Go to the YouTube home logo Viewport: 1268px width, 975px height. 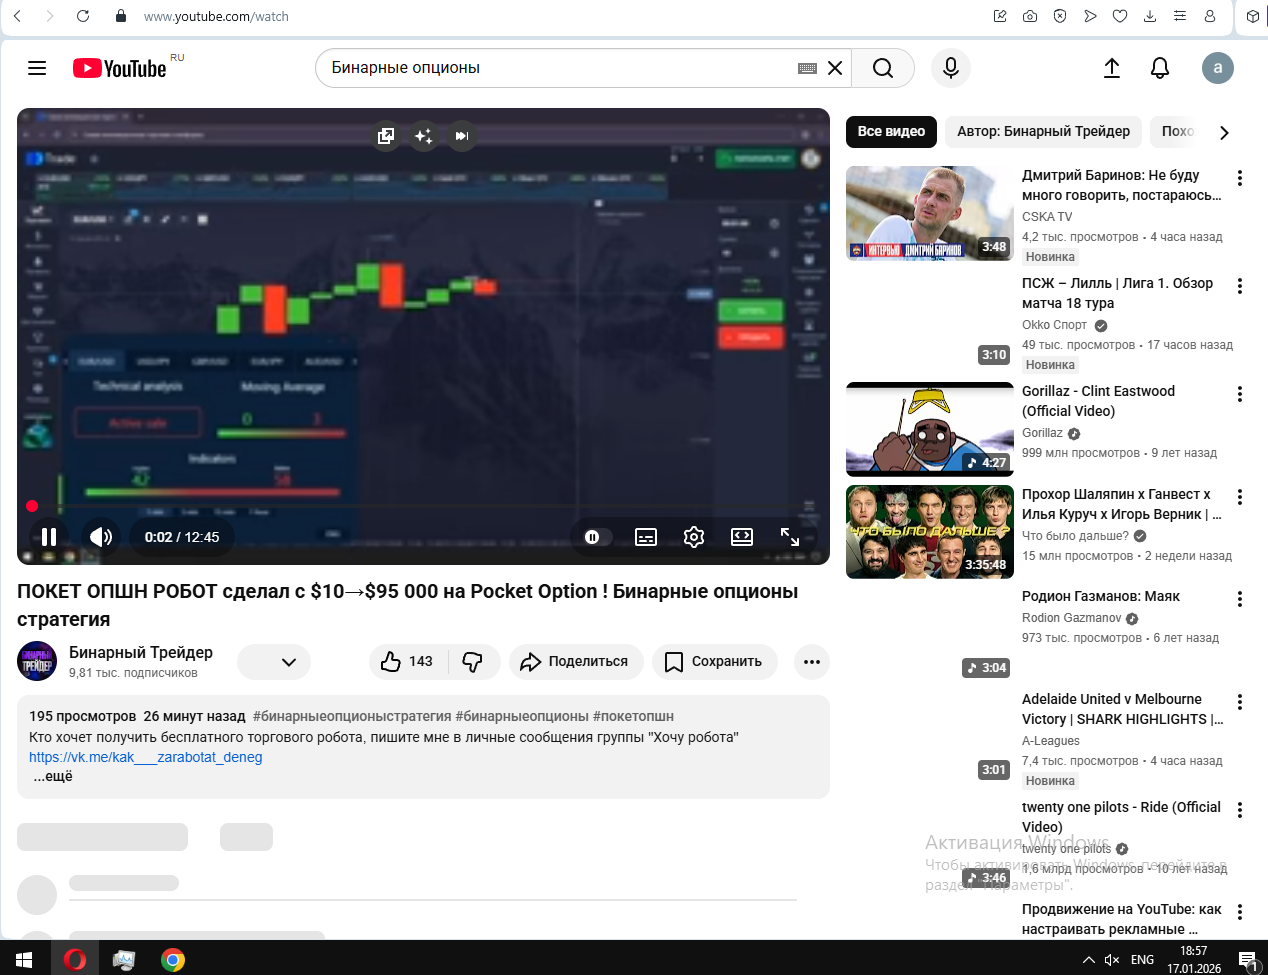click(x=119, y=68)
